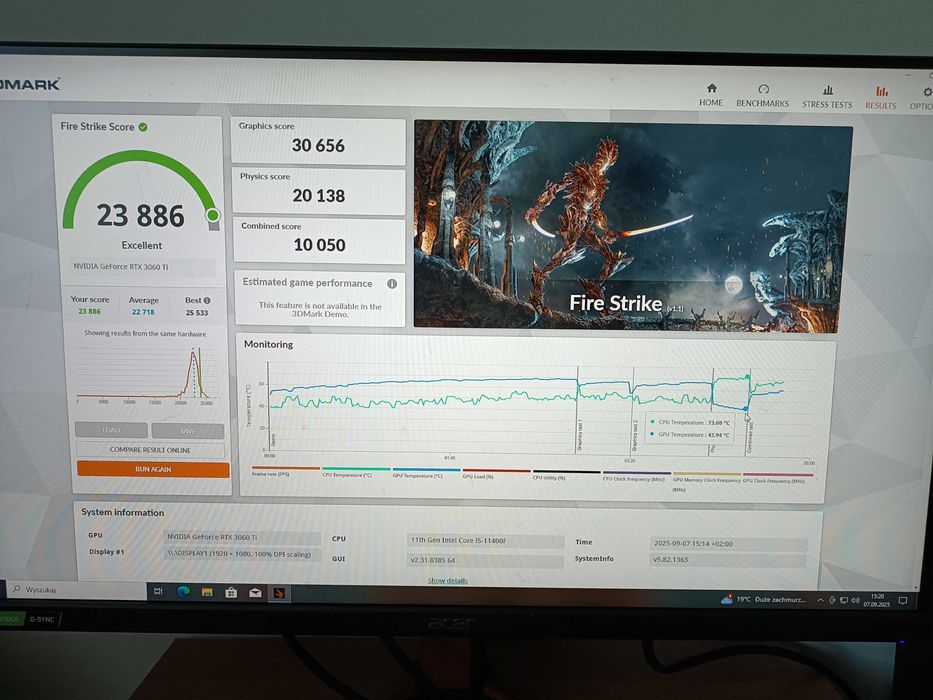Click the orange RUN AGAIN button
Viewport: 933px width, 700px height.
[153, 469]
